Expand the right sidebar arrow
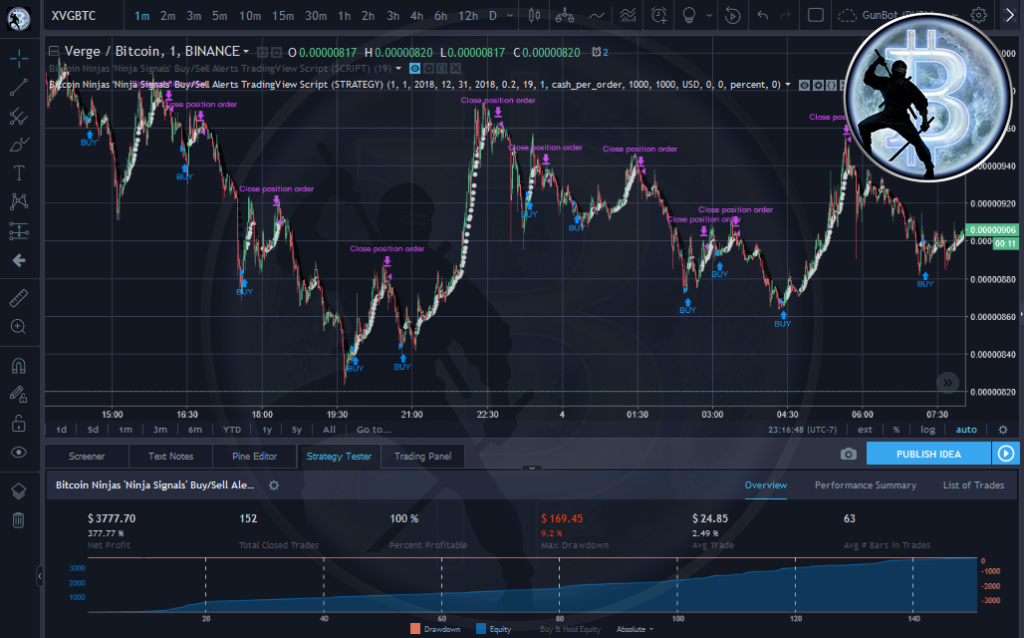 1010,15
